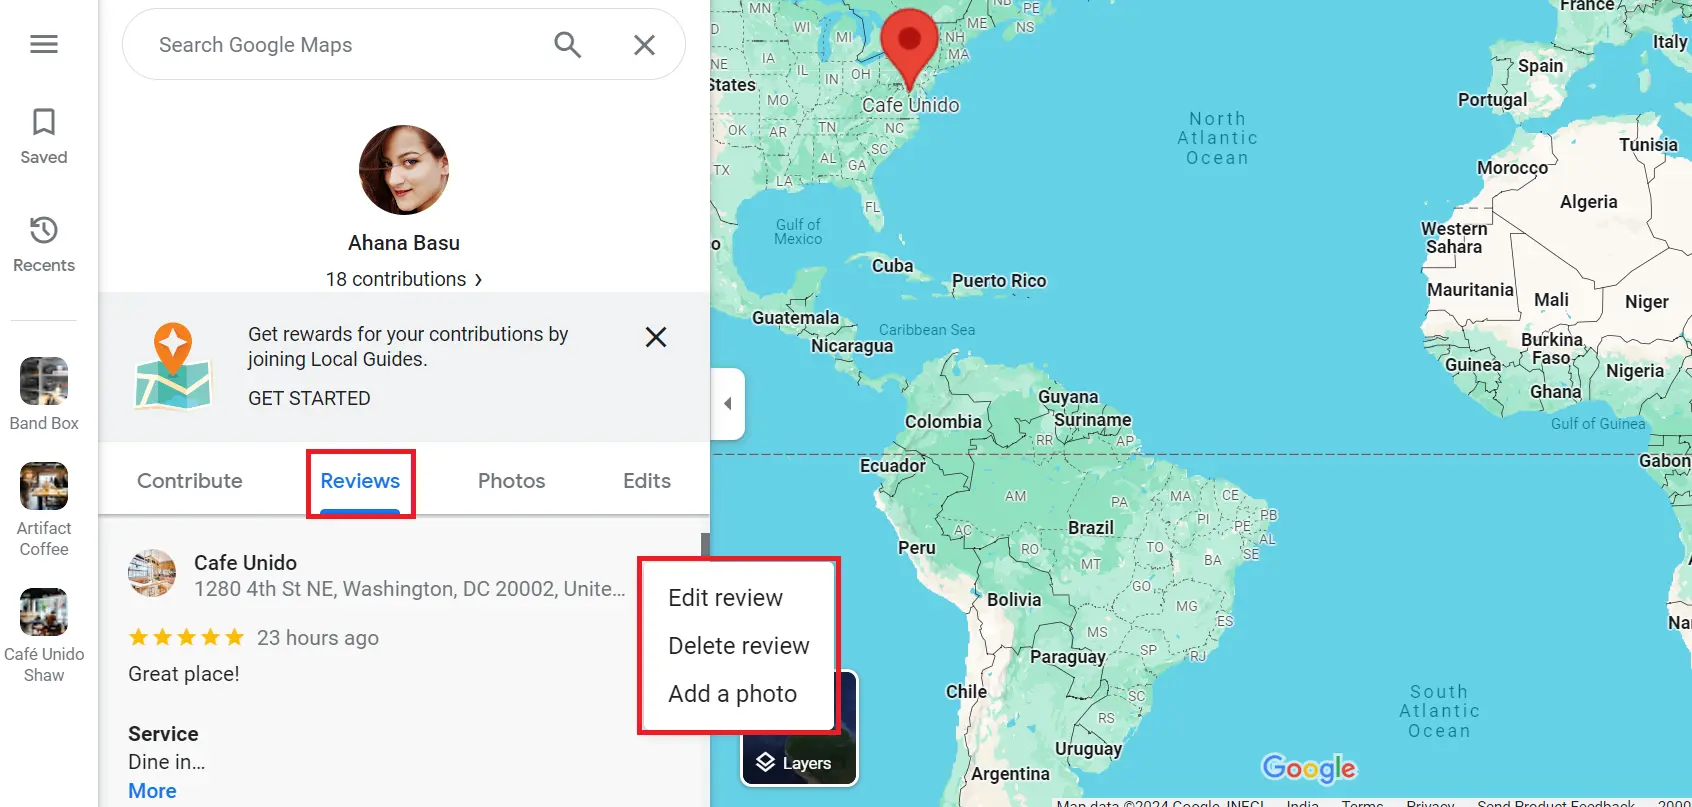Click the Algeria label on the map

(x=1588, y=202)
